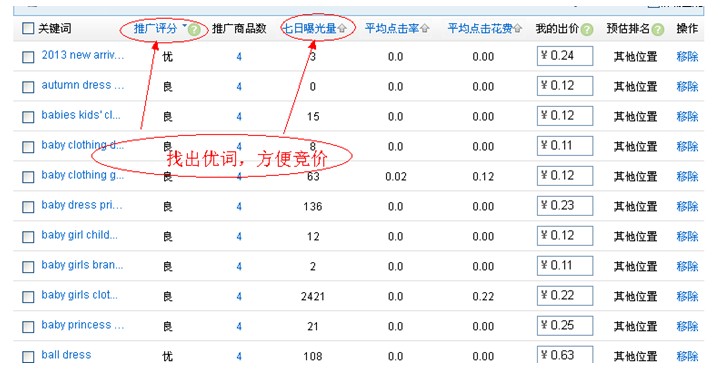Open keyword babies kids' cl...

(x=81, y=115)
